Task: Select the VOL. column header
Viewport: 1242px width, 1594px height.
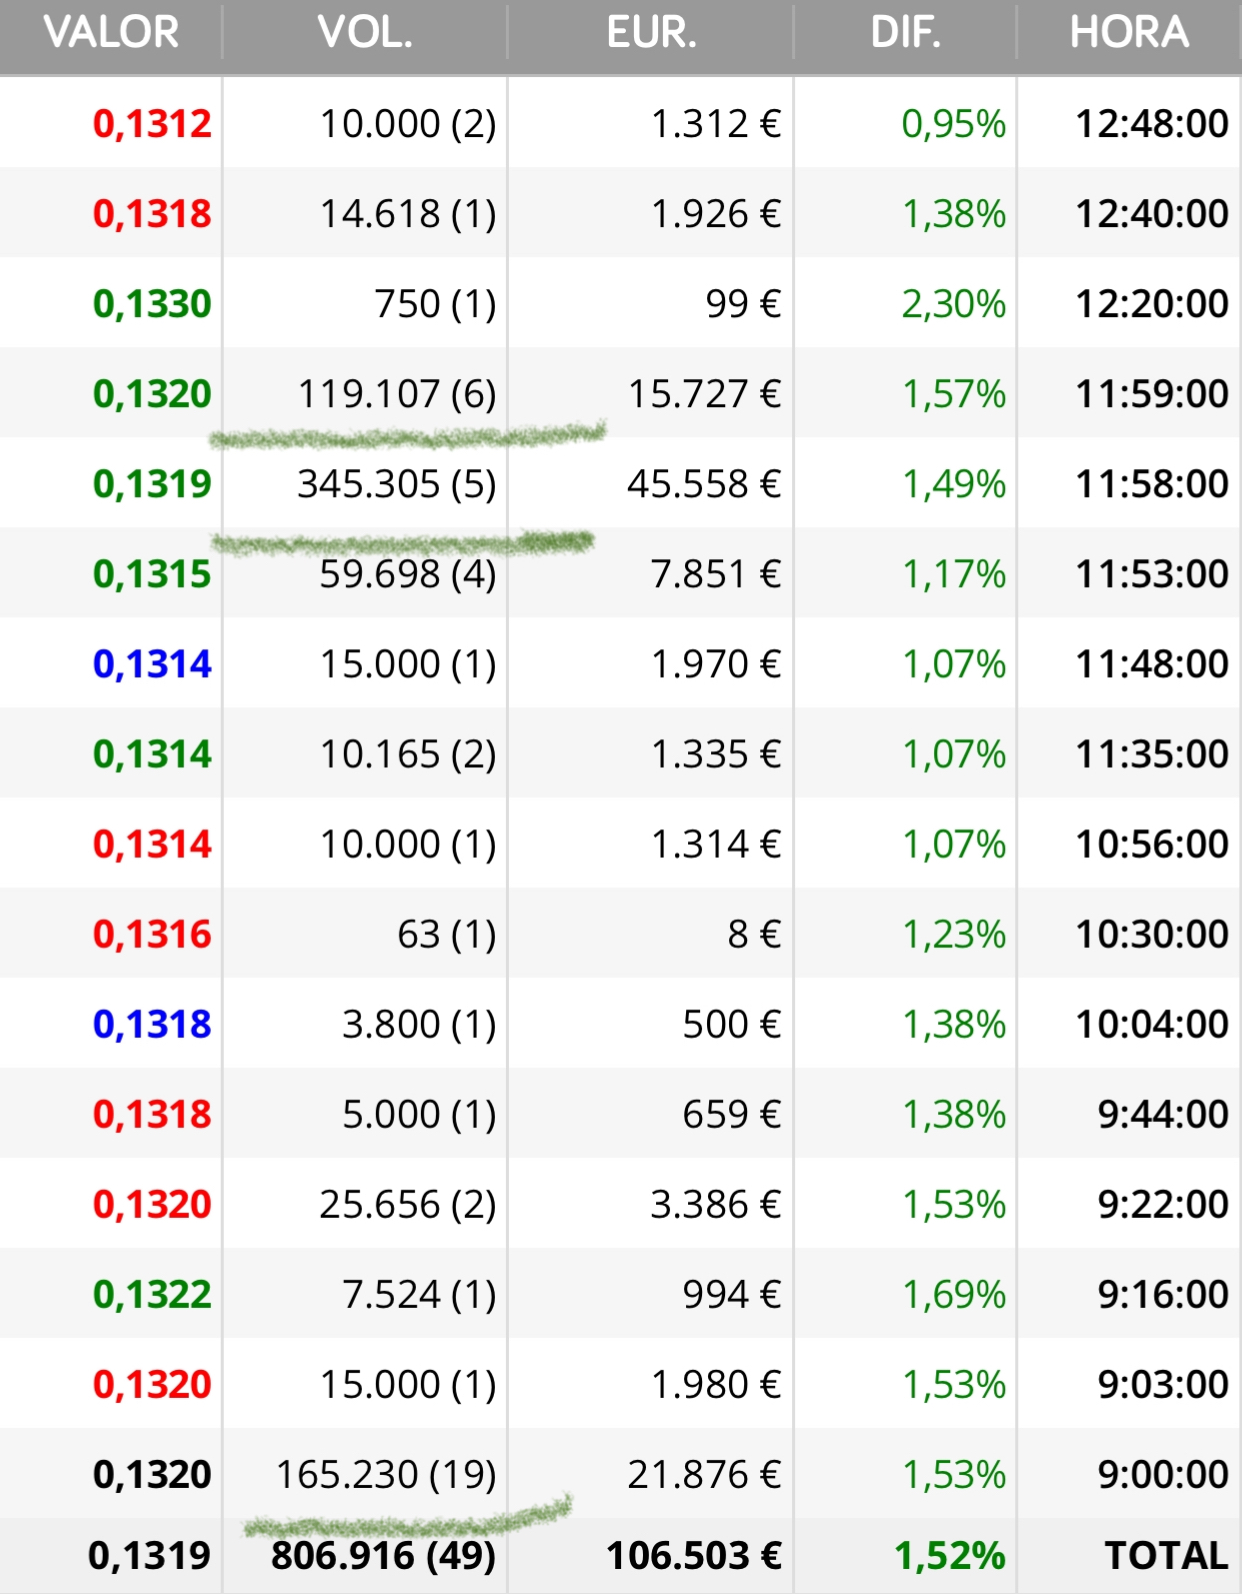Action: pos(365,33)
